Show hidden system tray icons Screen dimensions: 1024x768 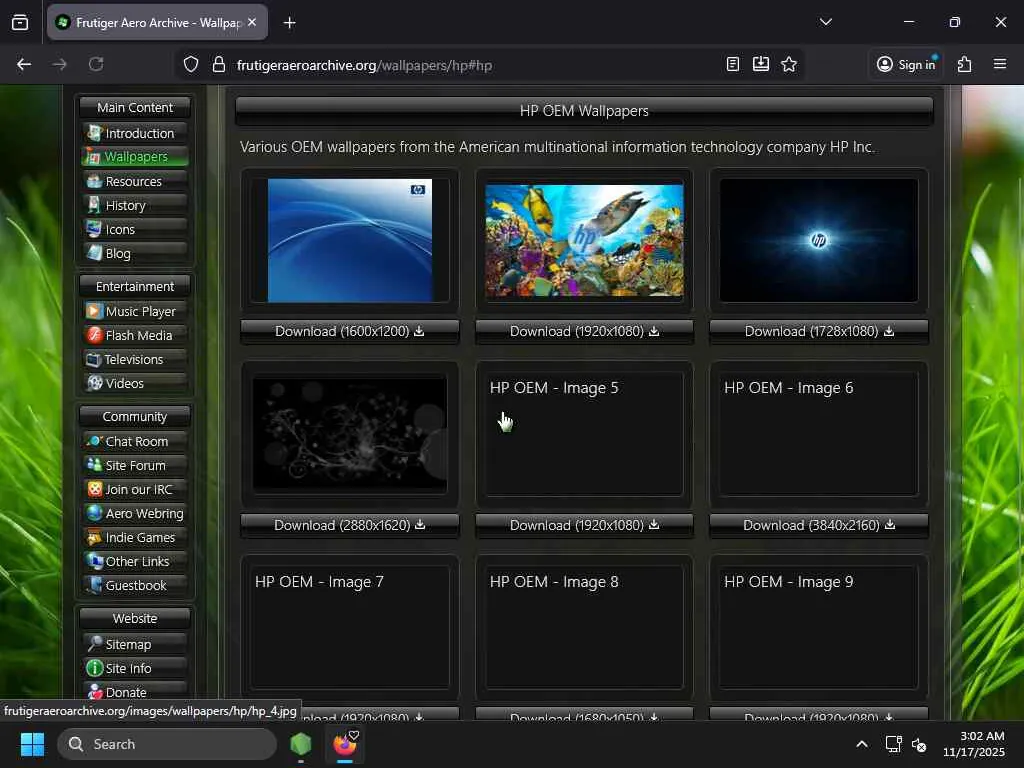click(x=861, y=744)
